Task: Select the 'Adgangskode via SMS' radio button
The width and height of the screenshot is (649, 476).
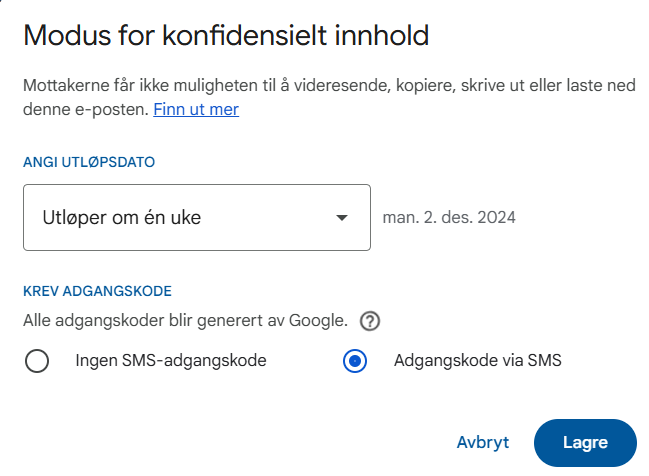Action: click(354, 361)
